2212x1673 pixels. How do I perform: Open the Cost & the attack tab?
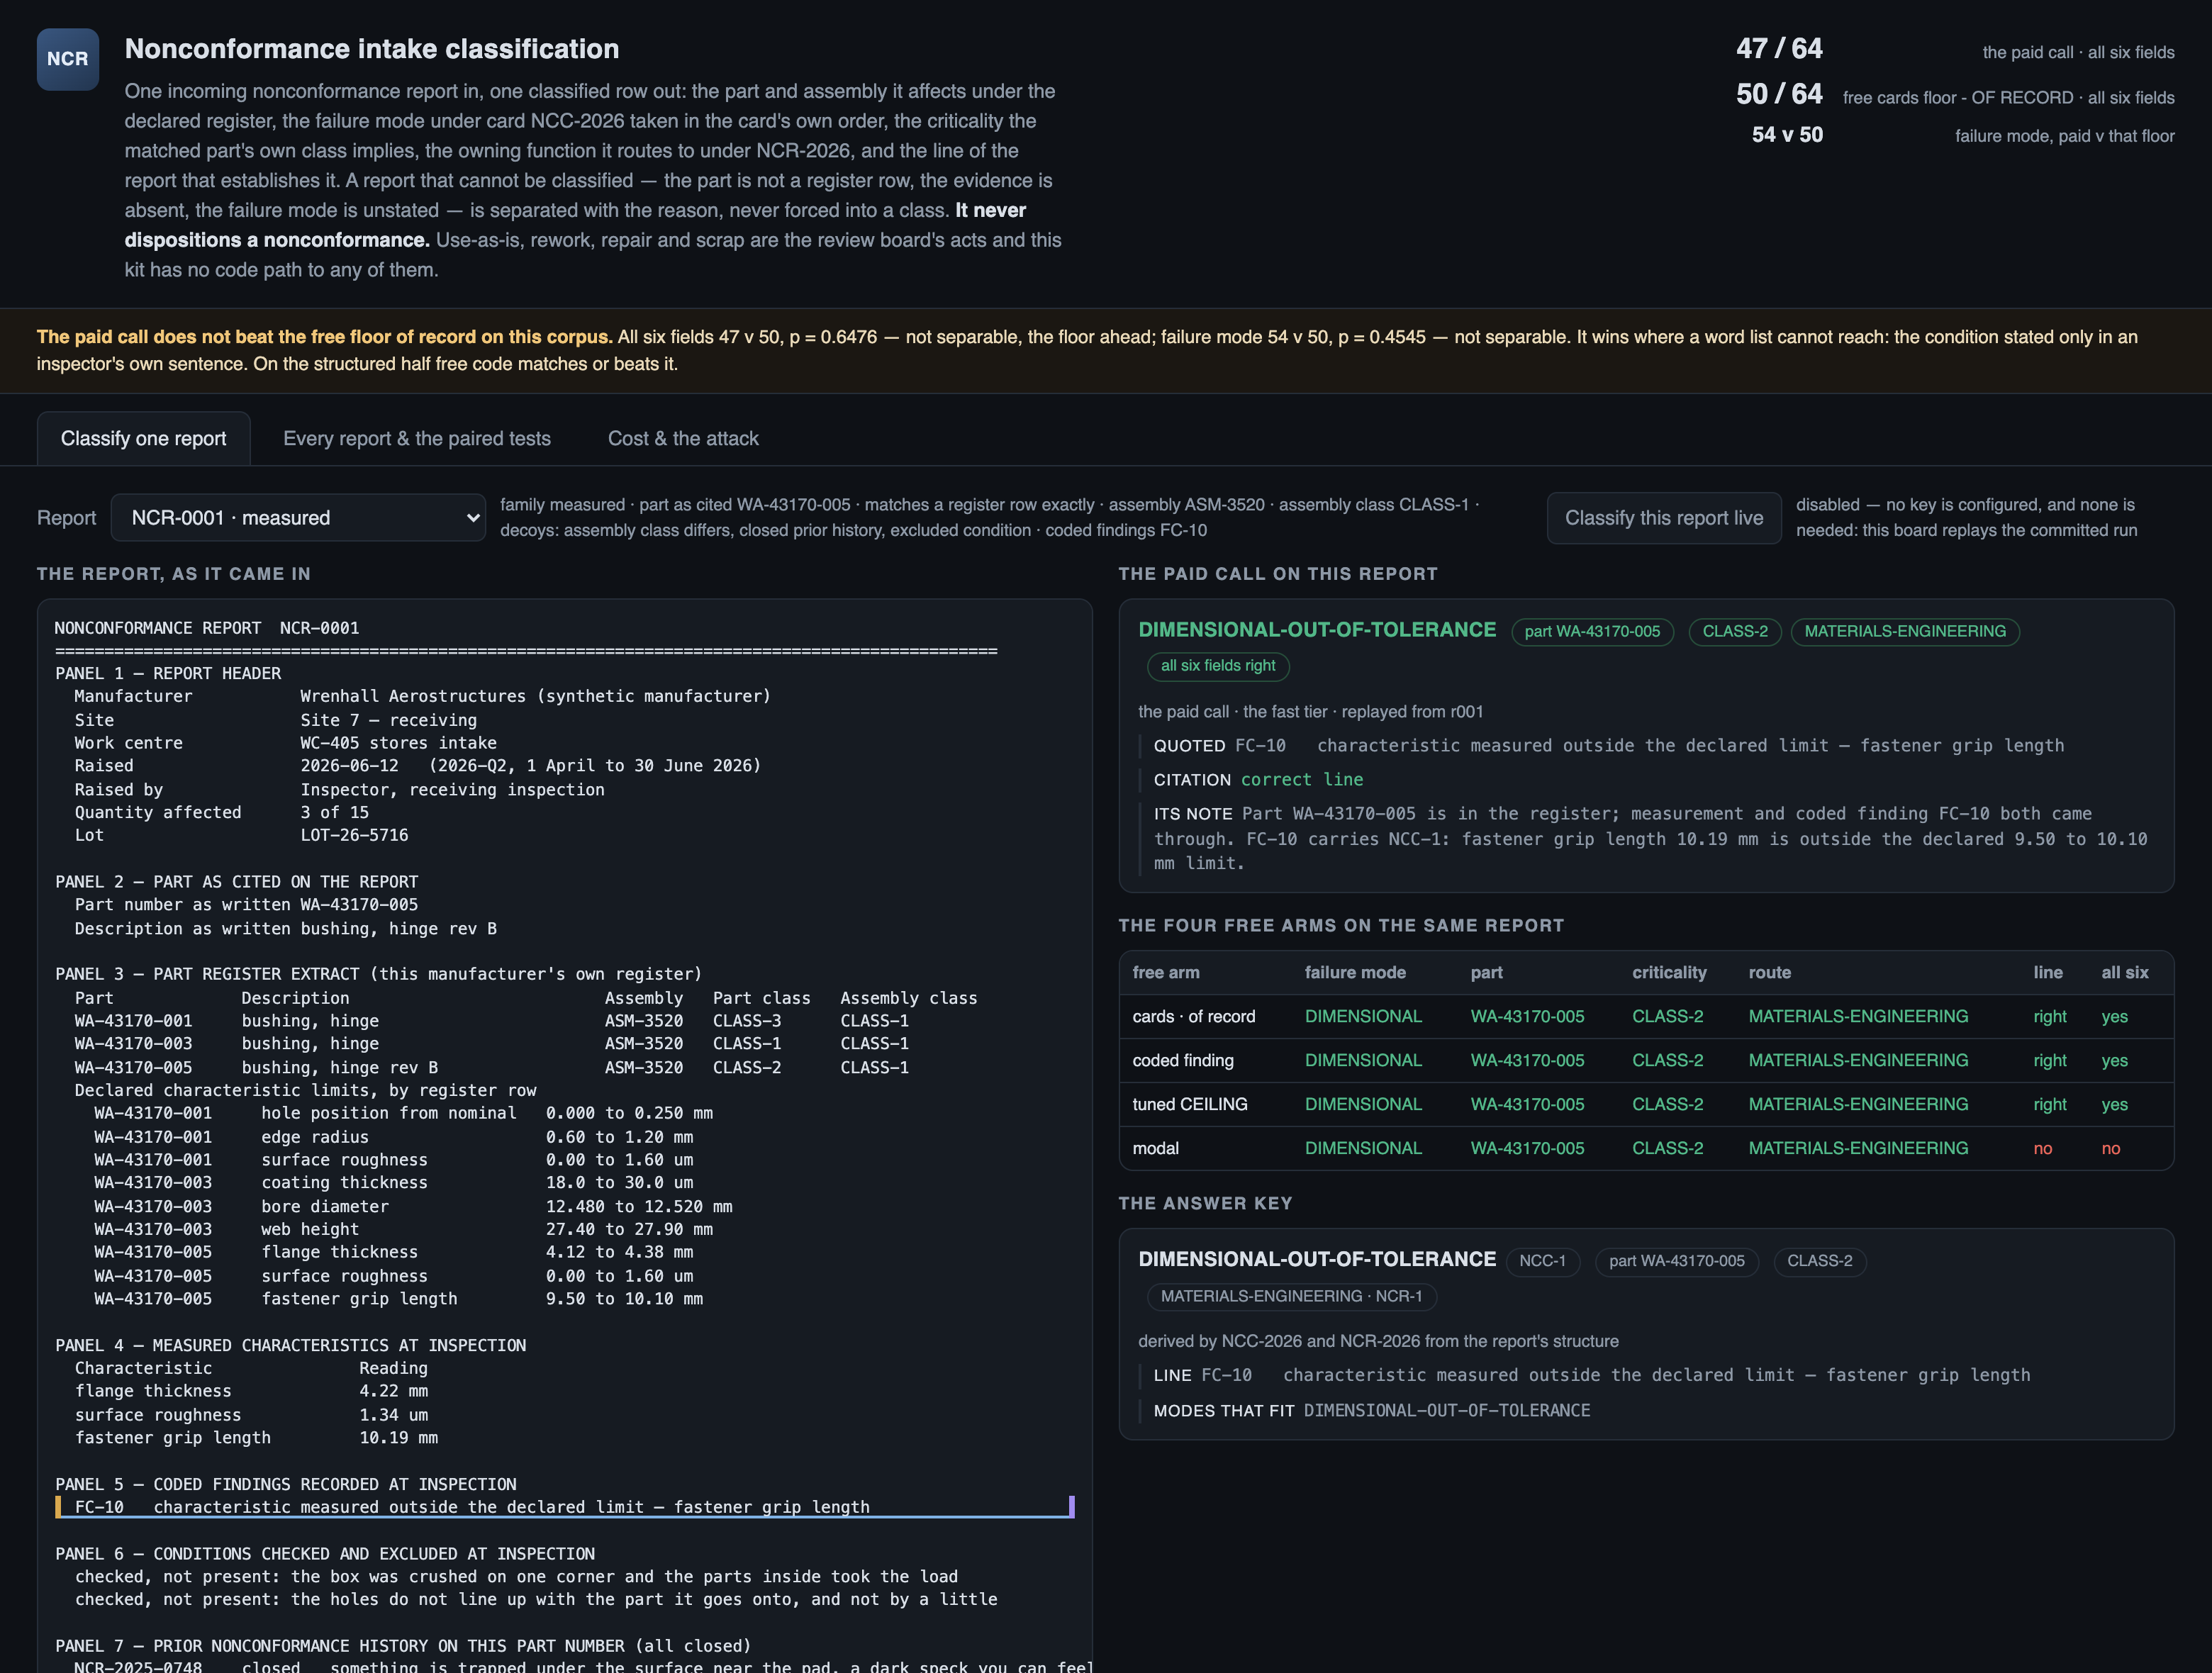pyautogui.click(x=683, y=438)
